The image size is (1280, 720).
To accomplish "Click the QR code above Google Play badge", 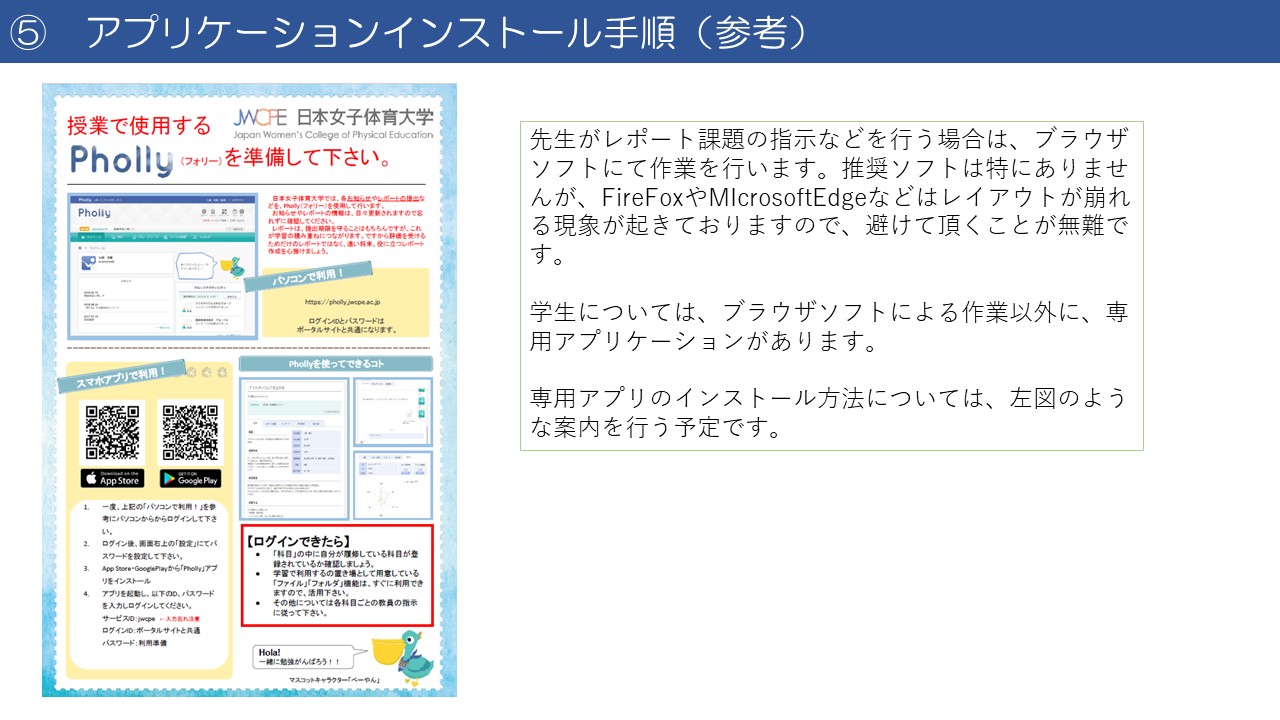I will 190,432.
